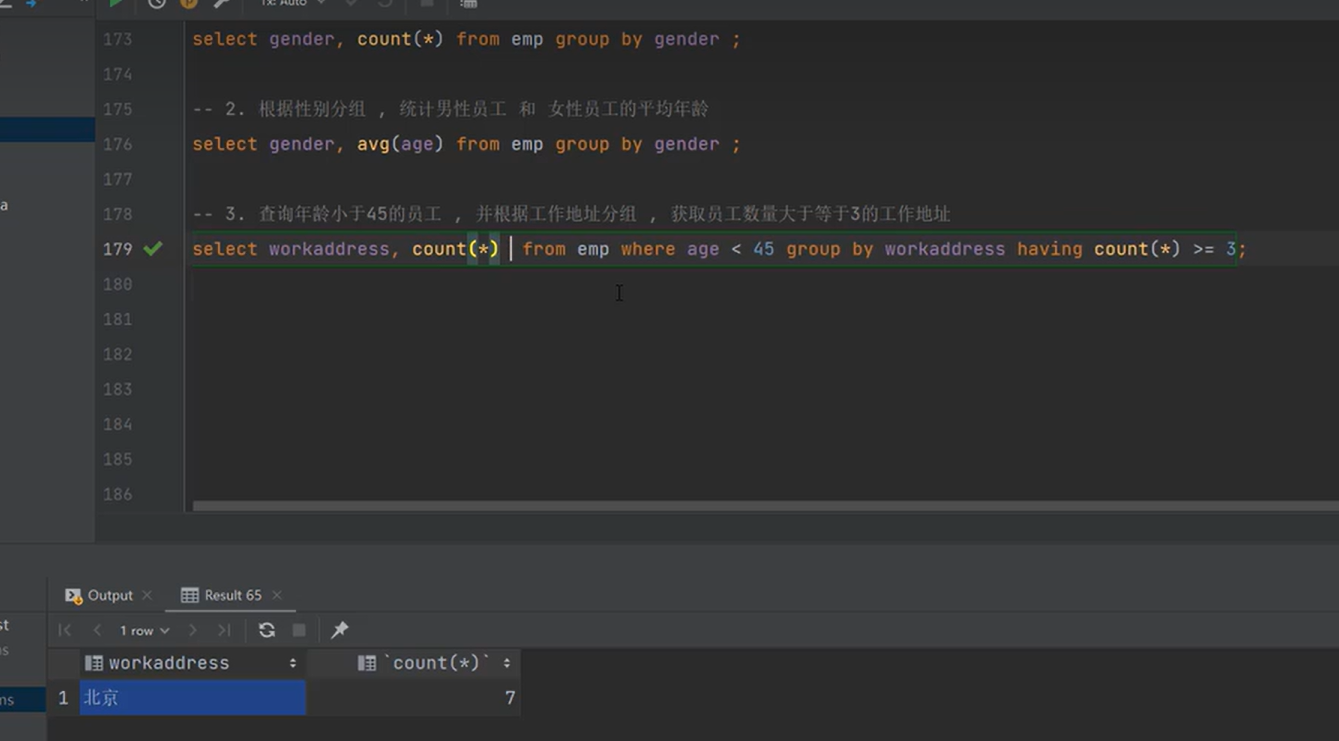
Task: Reload the result set
Action: pyautogui.click(x=267, y=630)
